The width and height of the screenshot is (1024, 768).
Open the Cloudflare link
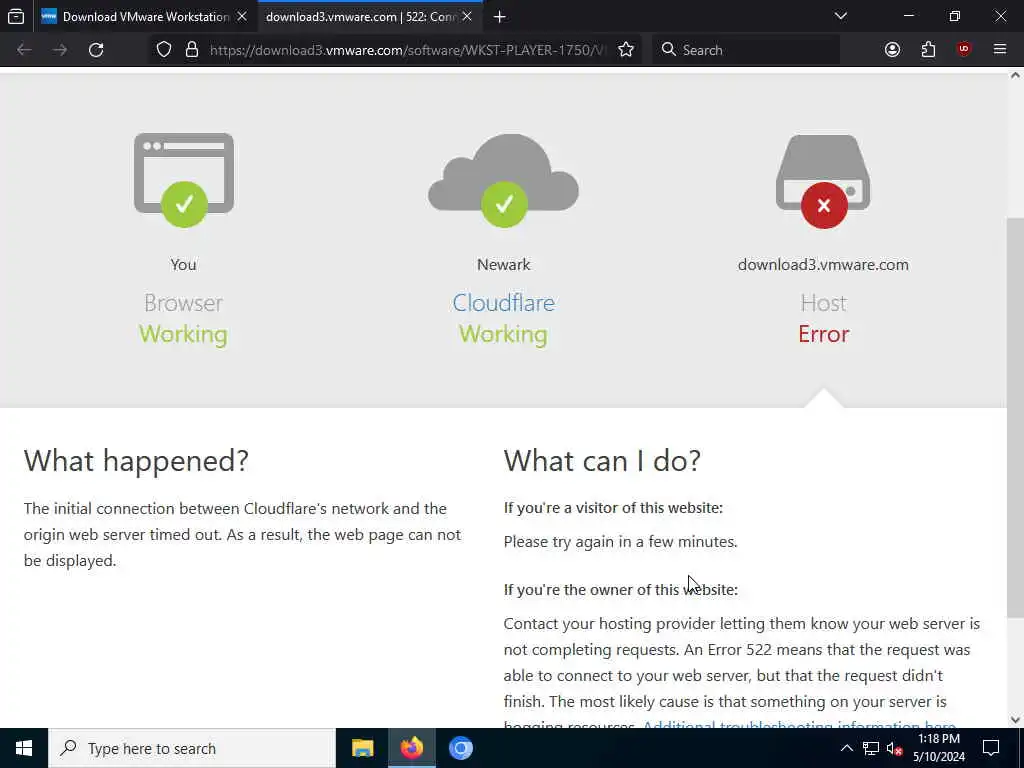pos(504,303)
